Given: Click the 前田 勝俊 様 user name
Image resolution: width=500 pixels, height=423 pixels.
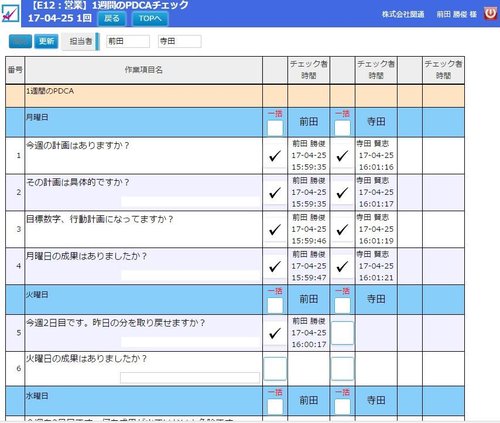Looking at the screenshot, I should [x=457, y=14].
